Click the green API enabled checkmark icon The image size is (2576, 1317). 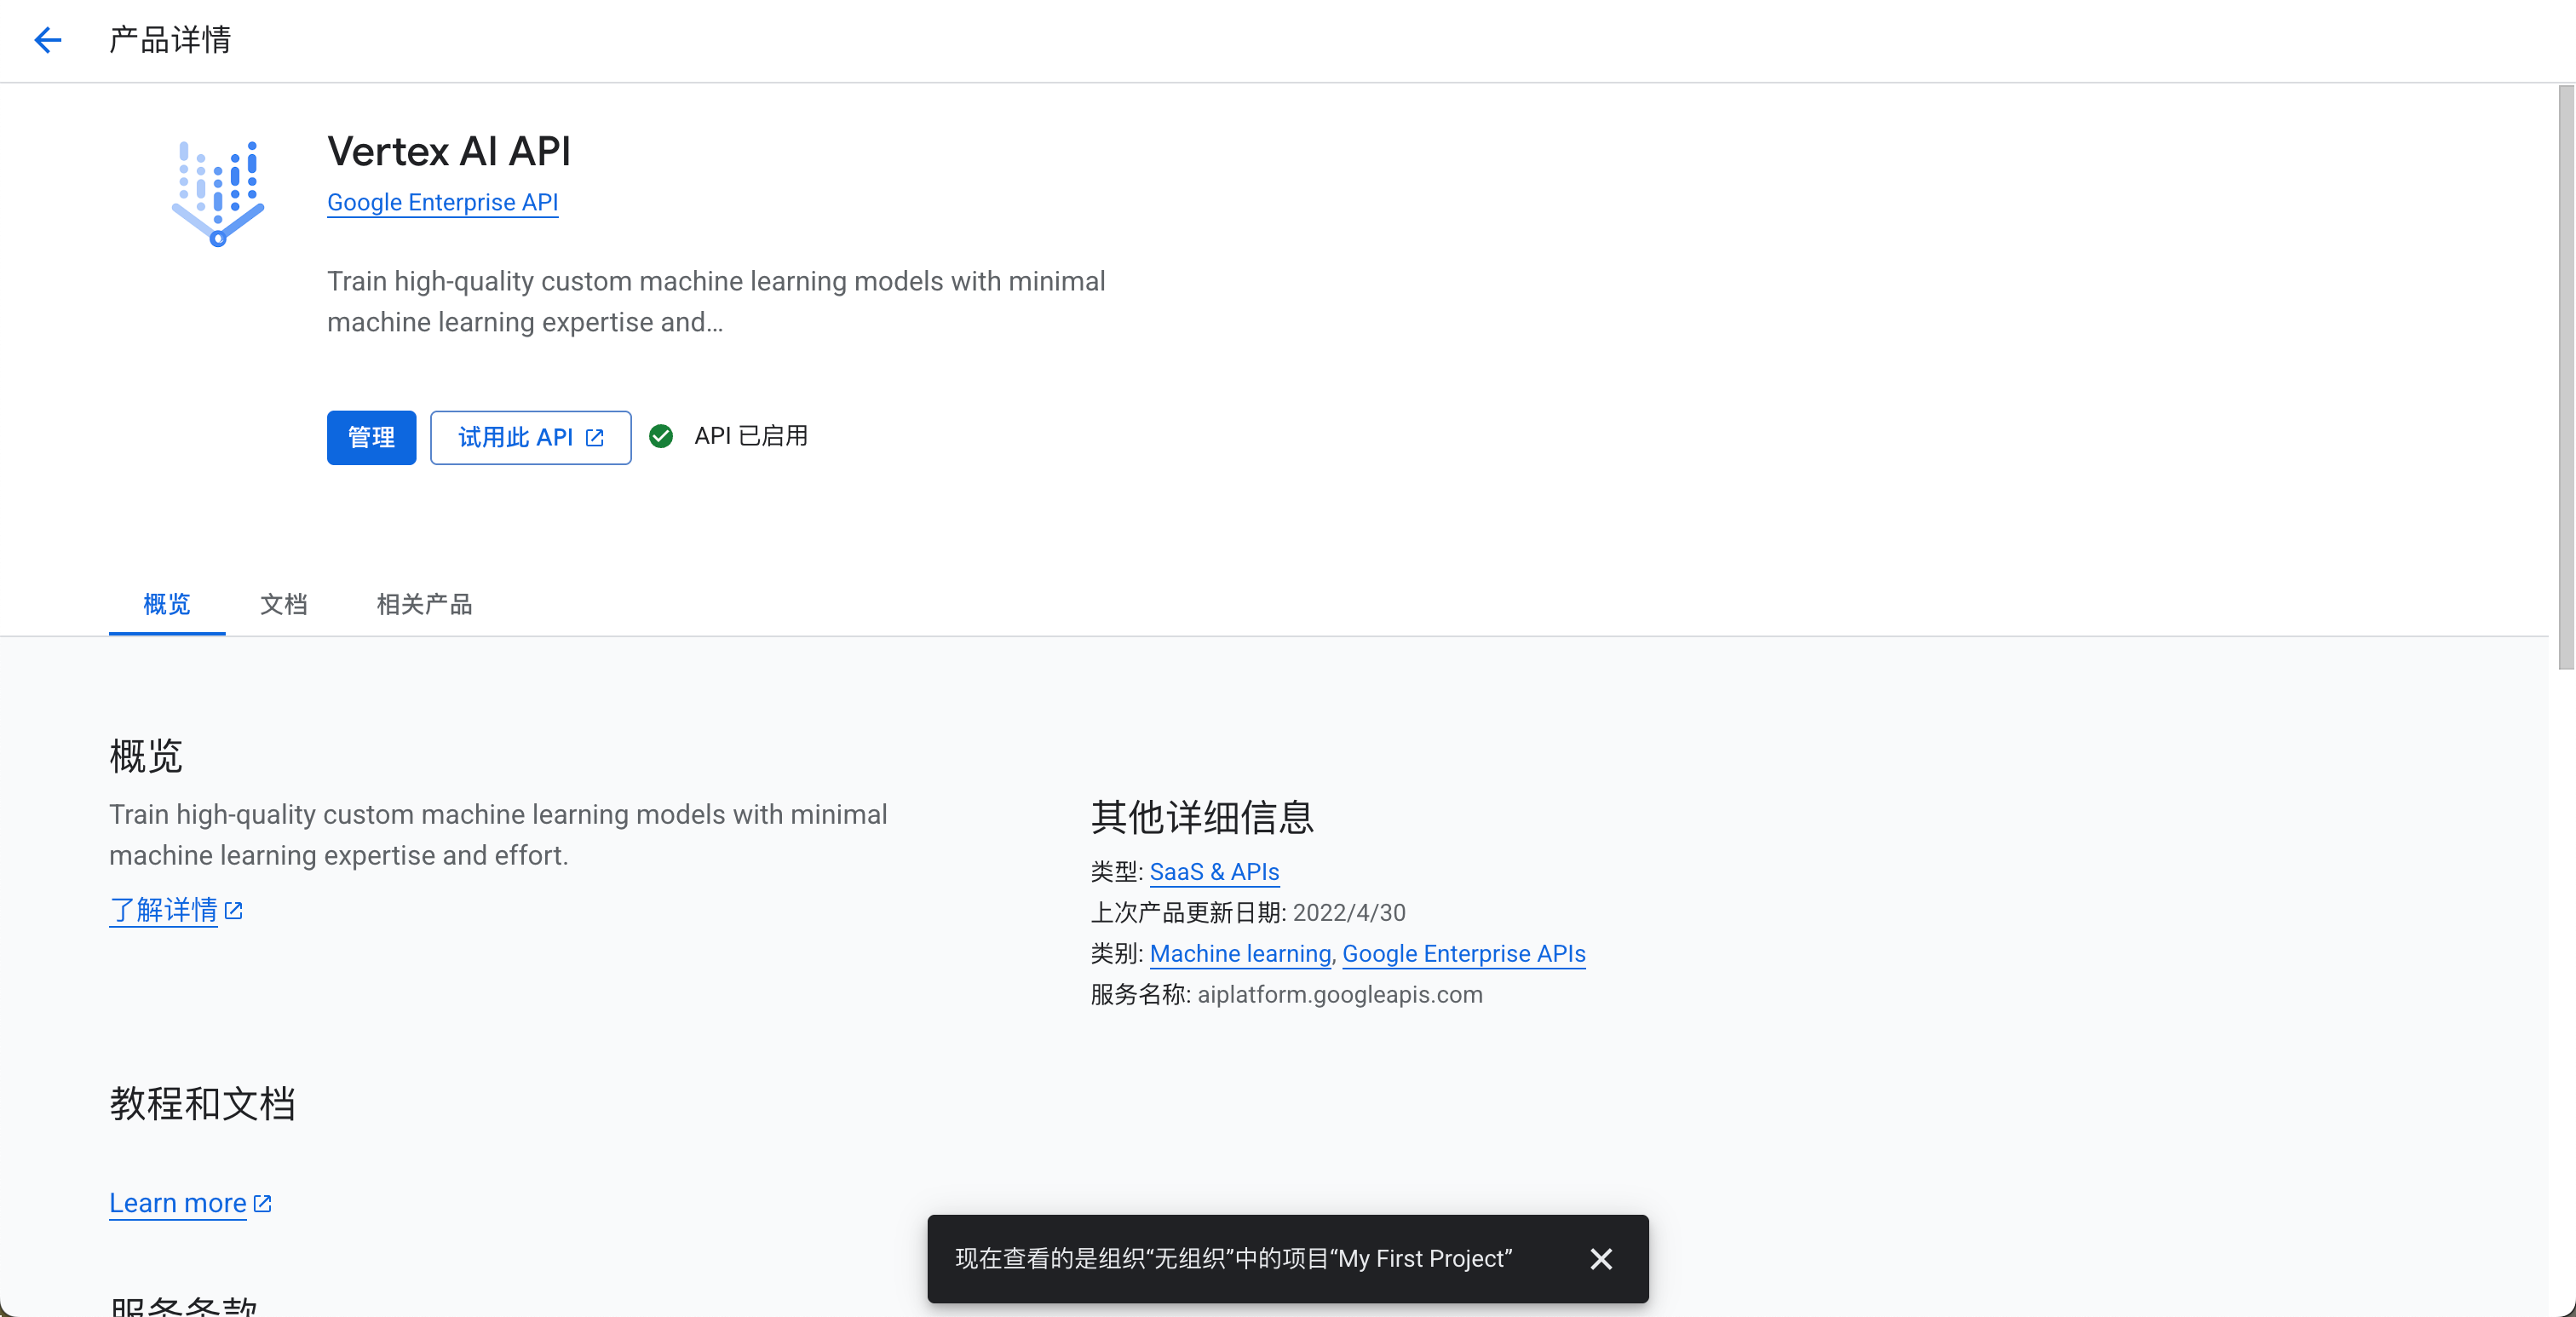click(661, 437)
